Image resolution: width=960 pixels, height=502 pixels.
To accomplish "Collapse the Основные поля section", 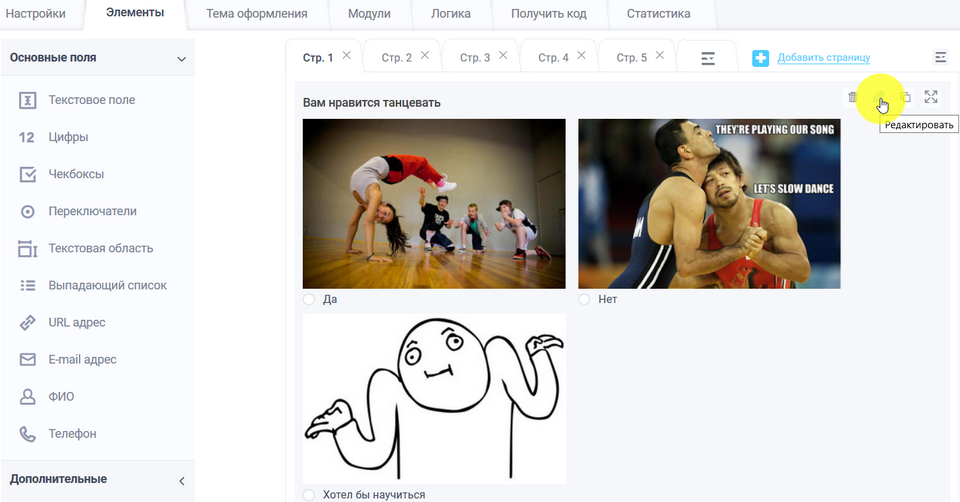I will point(181,59).
